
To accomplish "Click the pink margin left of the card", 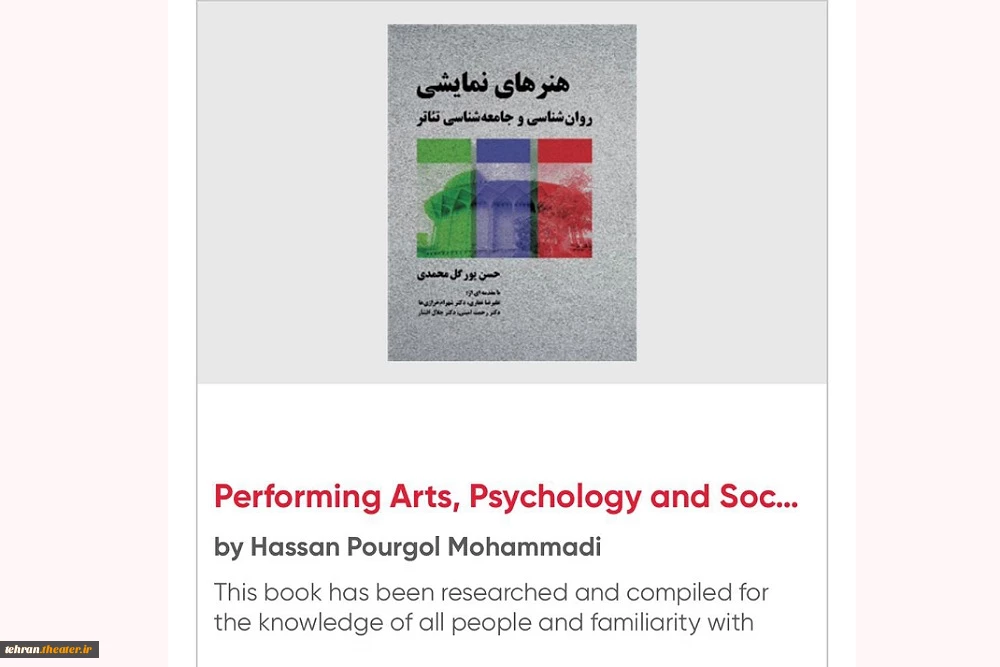I will coord(84,319).
